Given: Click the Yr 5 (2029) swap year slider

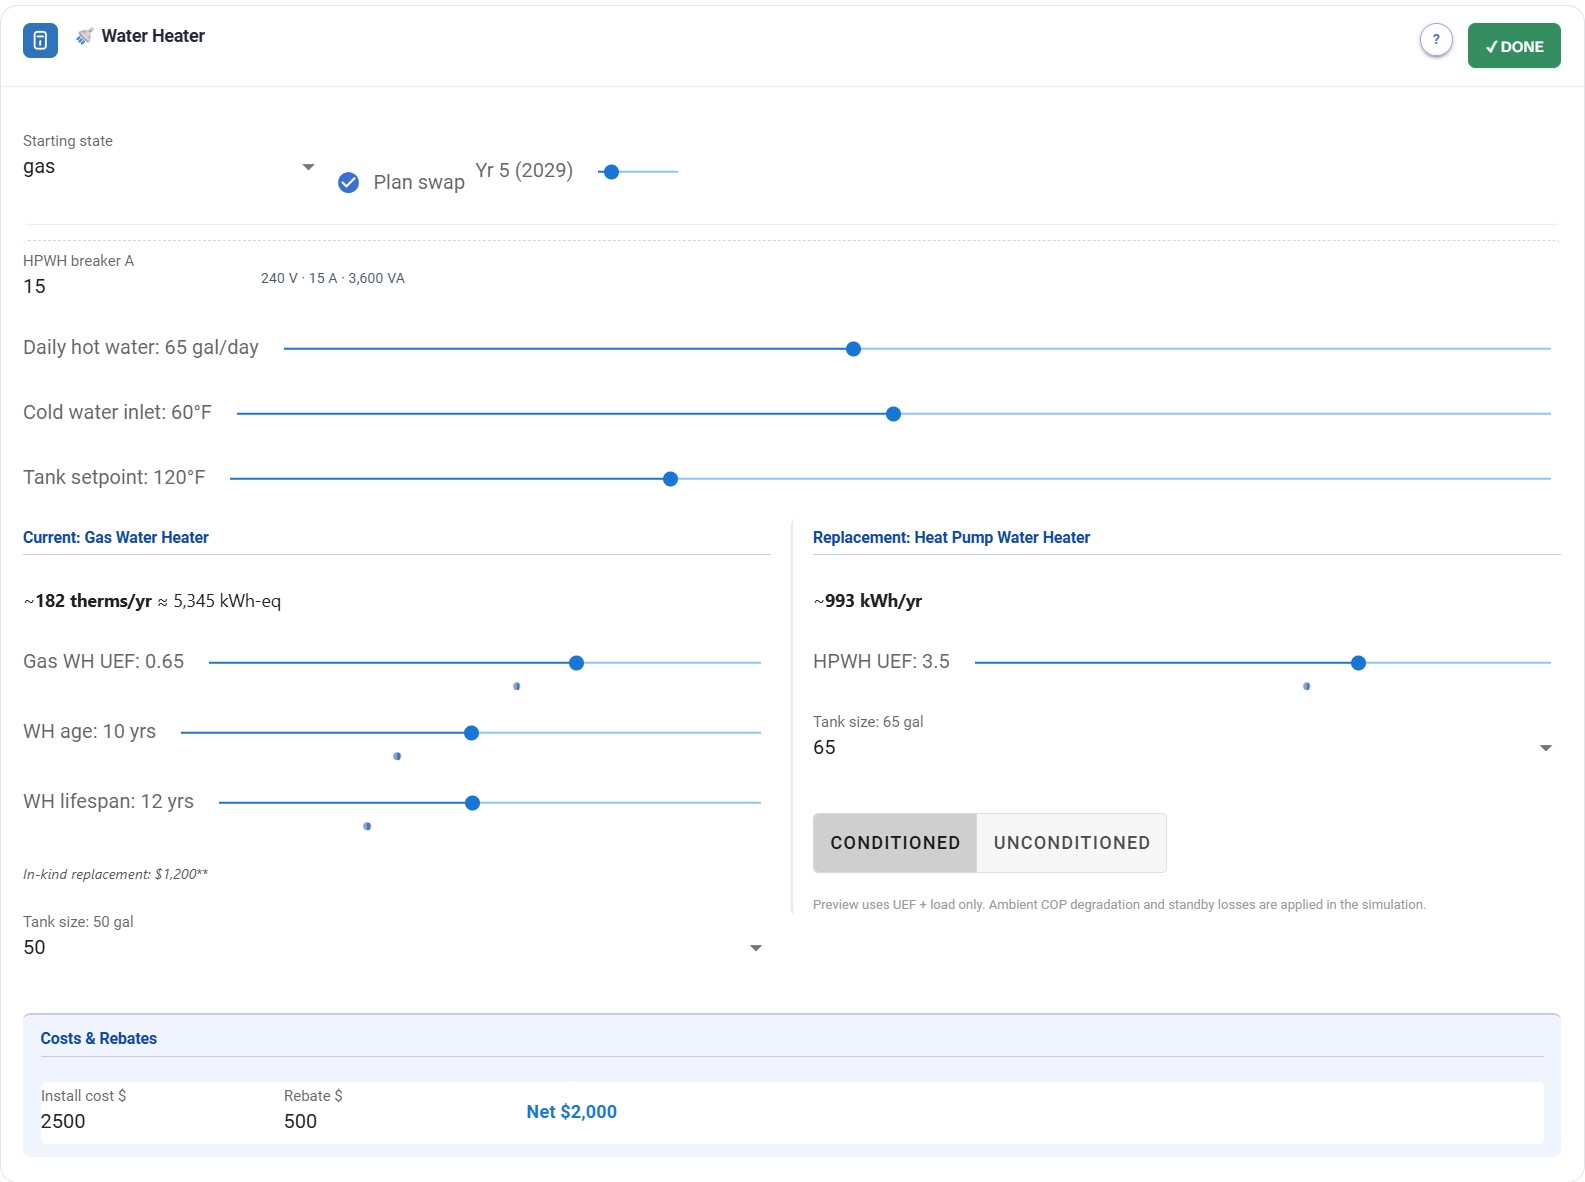Looking at the screenshot, I should 637,172.
